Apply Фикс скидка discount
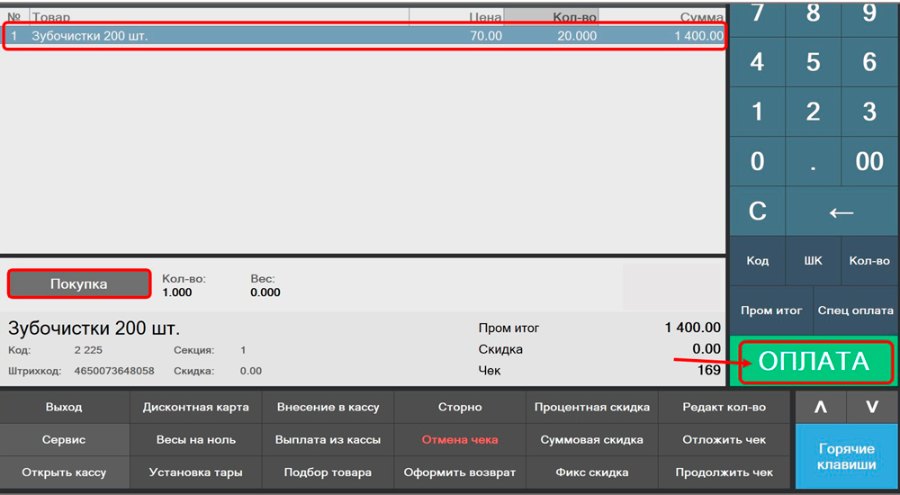The width and height of the screenshot is (900, 495). [592, 473]
